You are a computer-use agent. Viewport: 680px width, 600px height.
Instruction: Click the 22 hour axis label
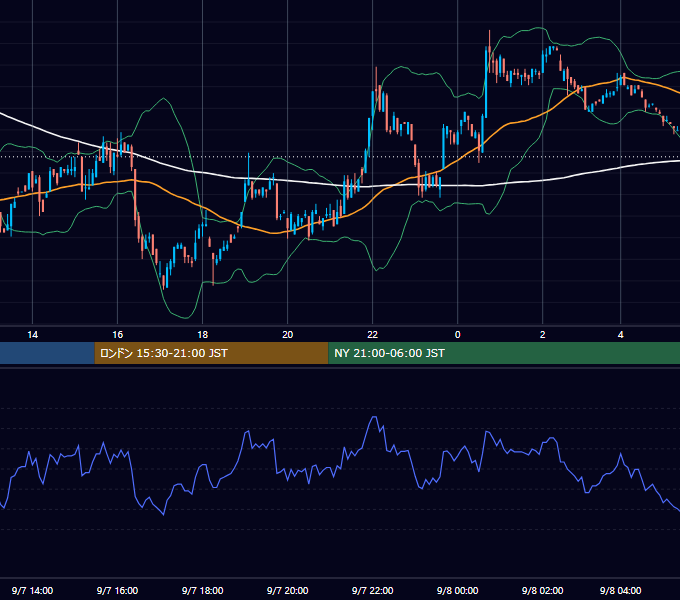[x=373, y=335]
